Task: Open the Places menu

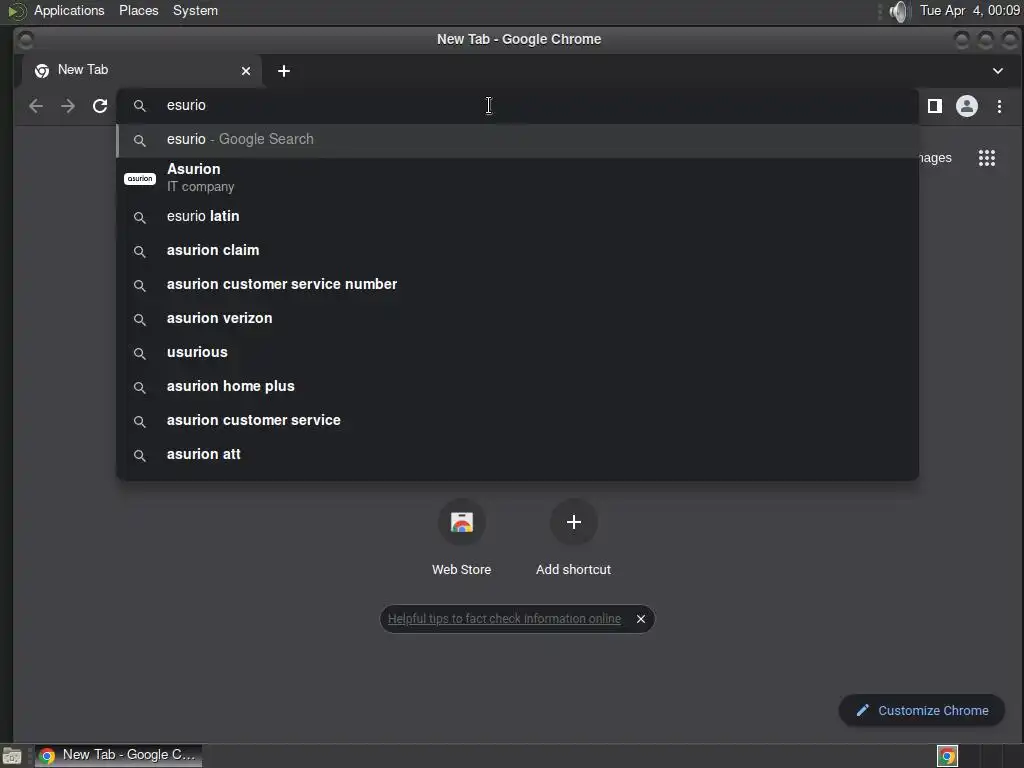Action: tap(138, 10)
